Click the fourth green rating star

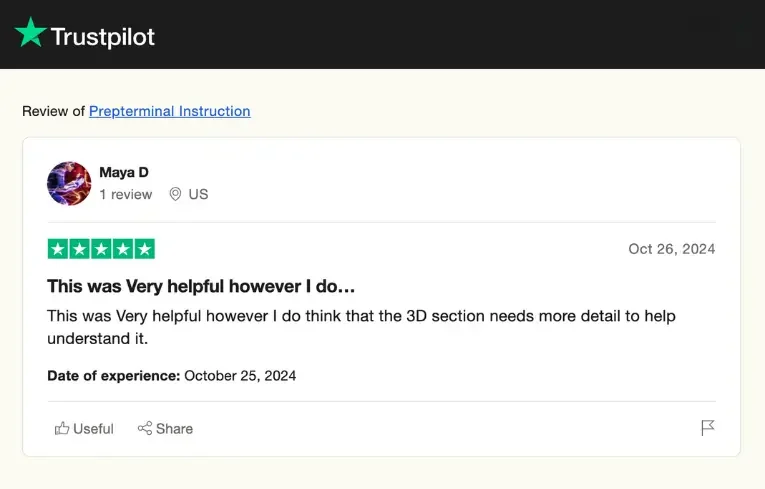coord(123,249)
